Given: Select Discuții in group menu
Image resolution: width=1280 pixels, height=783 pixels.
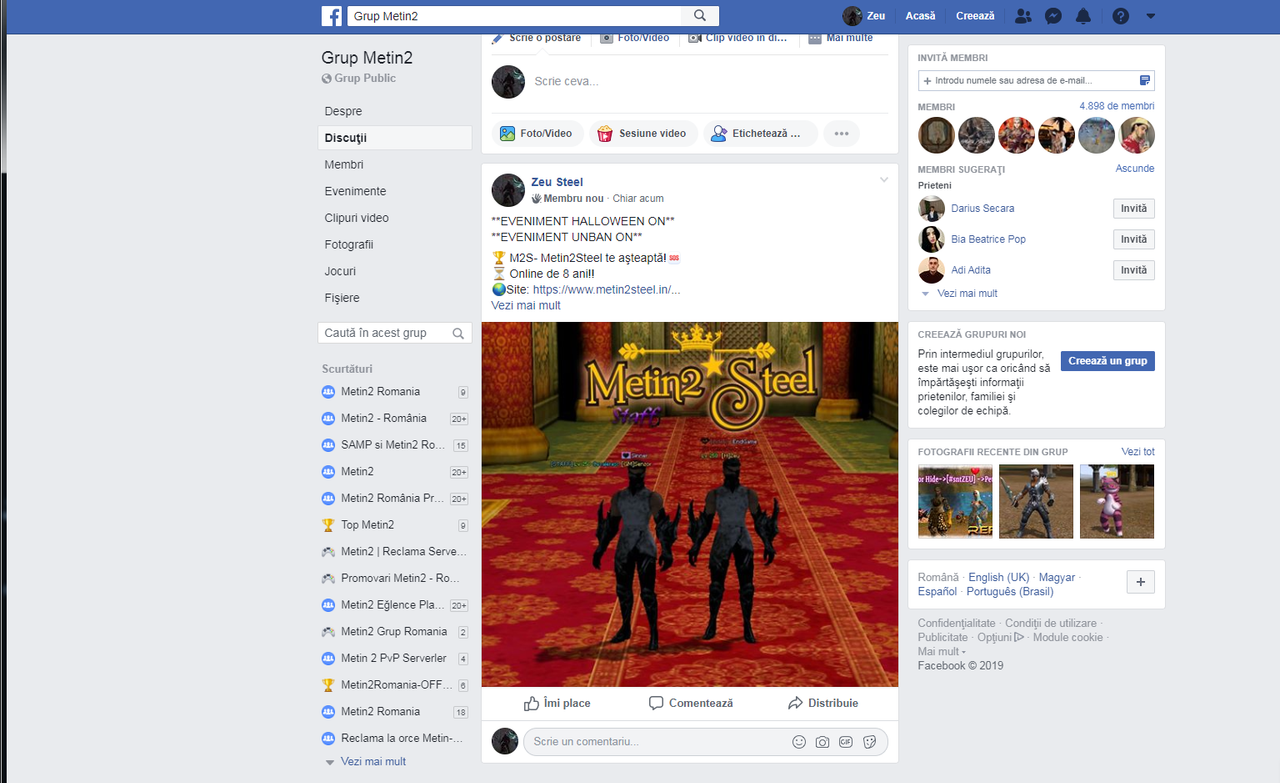Looking at the screenshot, I should point(395,138).
